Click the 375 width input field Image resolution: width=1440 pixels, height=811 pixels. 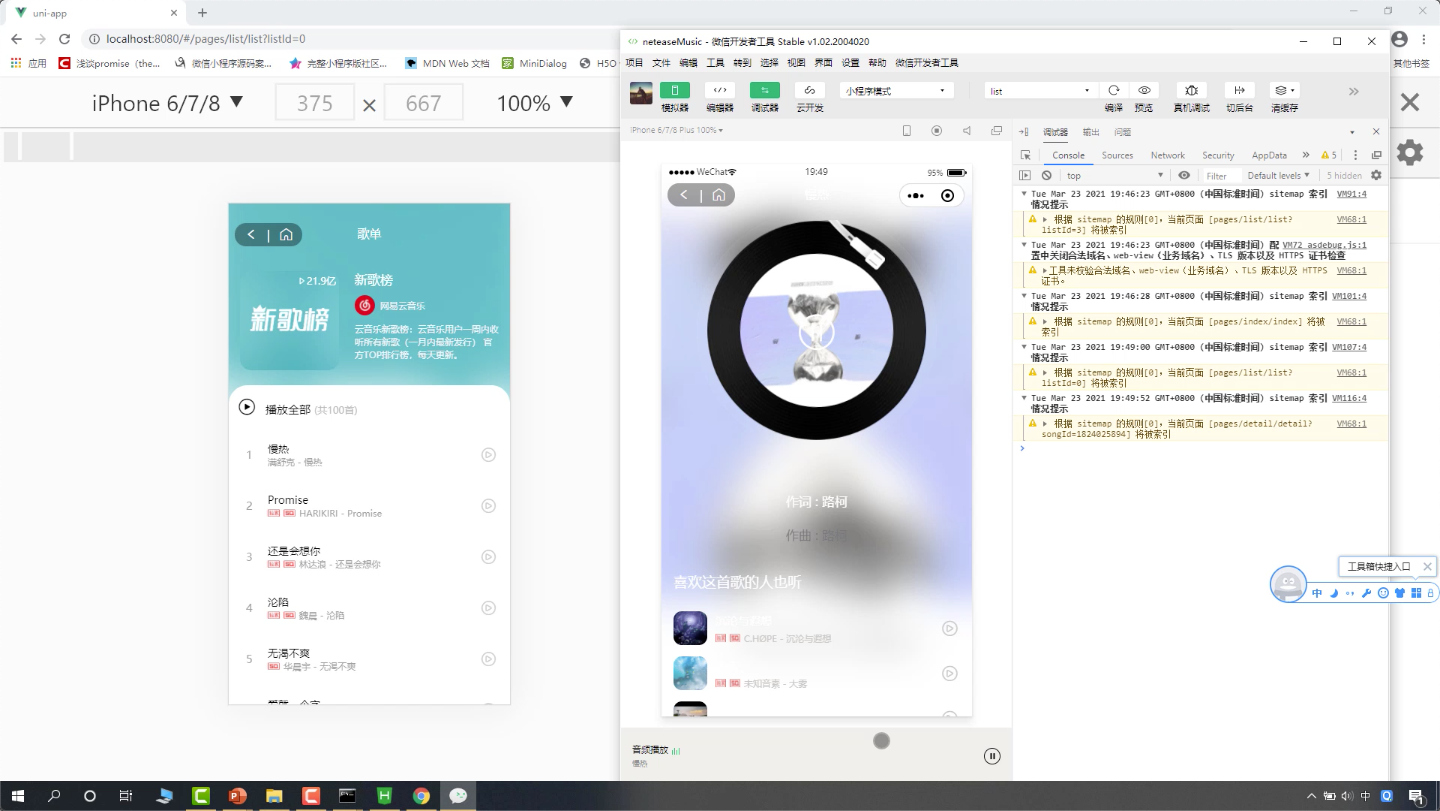pos(314,103)
